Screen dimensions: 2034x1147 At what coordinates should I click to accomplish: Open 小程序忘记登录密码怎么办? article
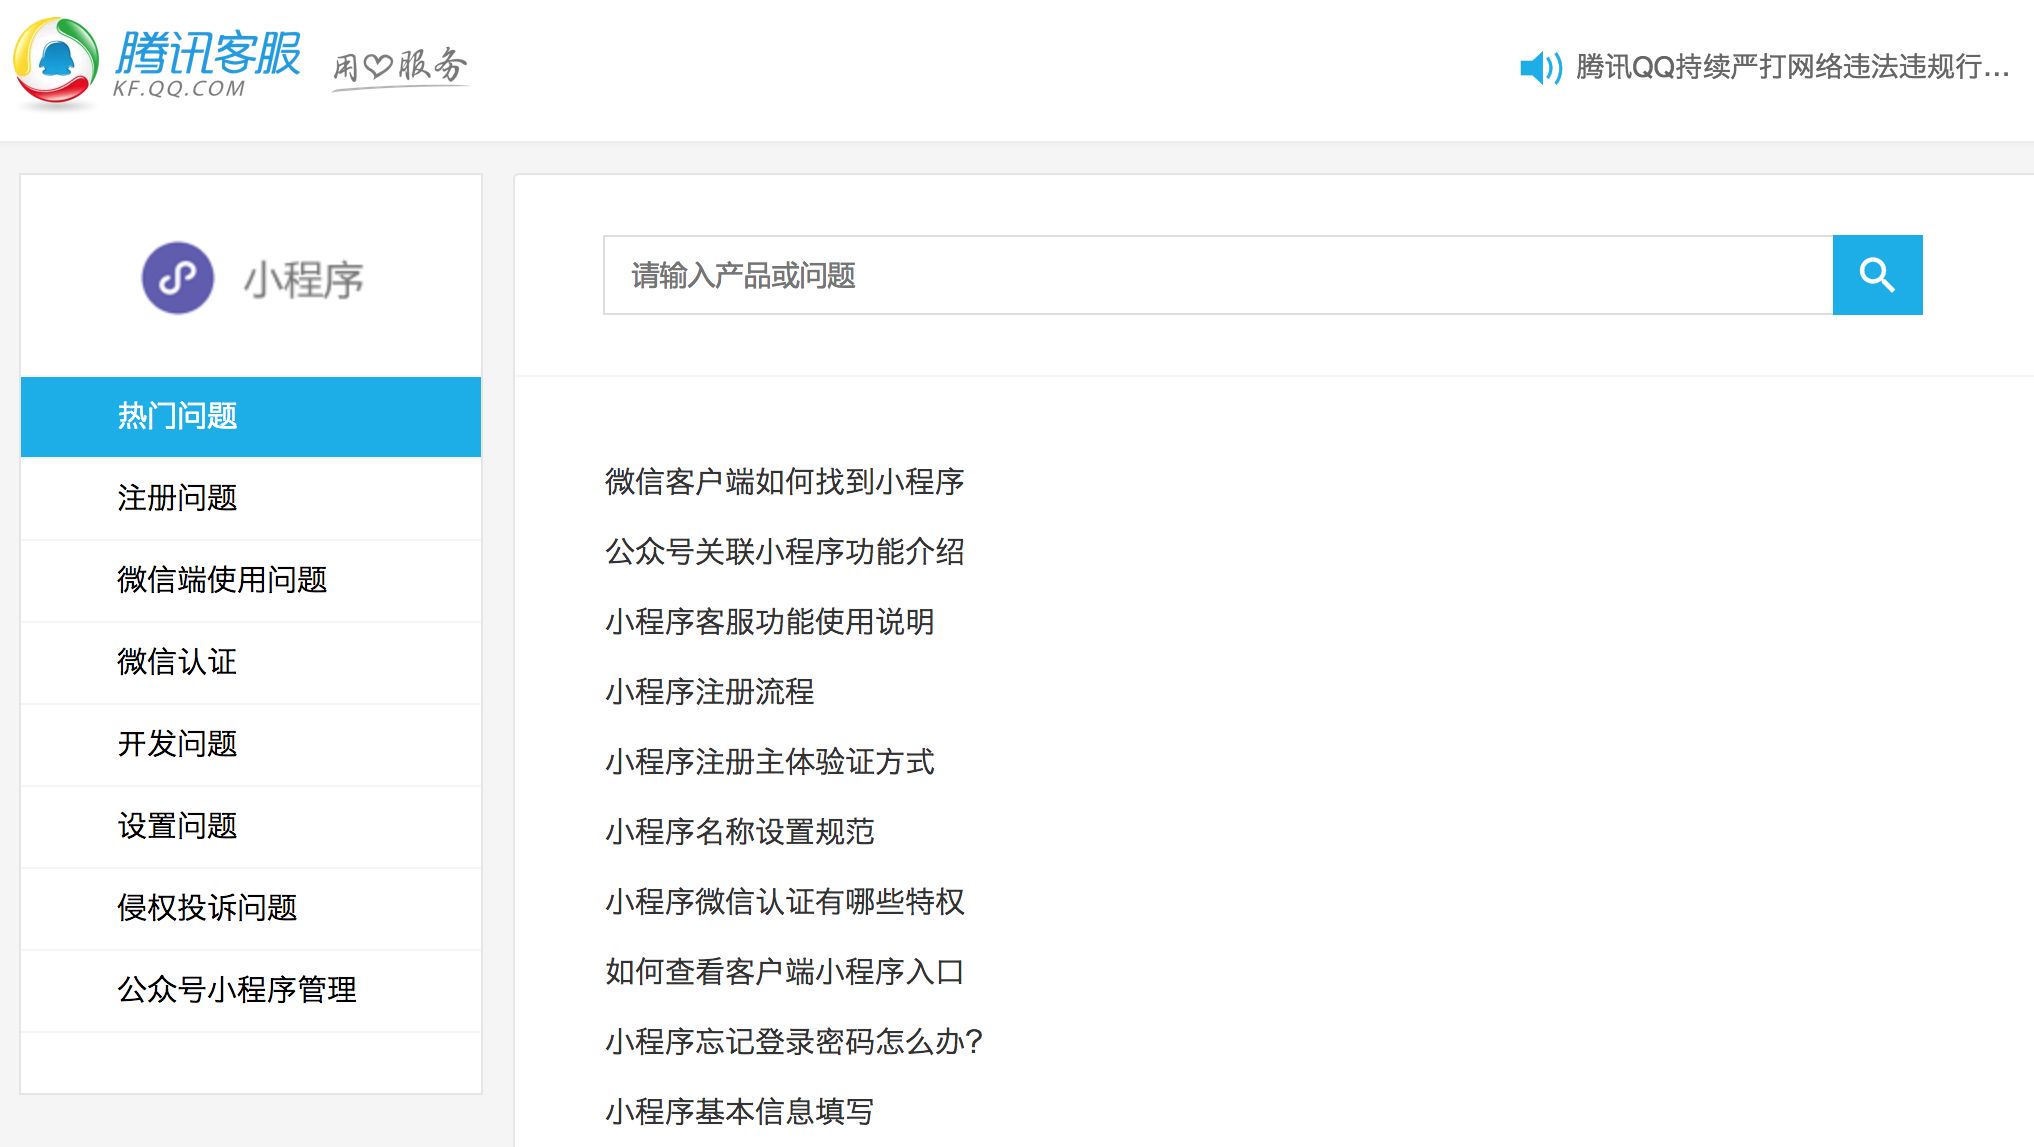[794, 1041]
